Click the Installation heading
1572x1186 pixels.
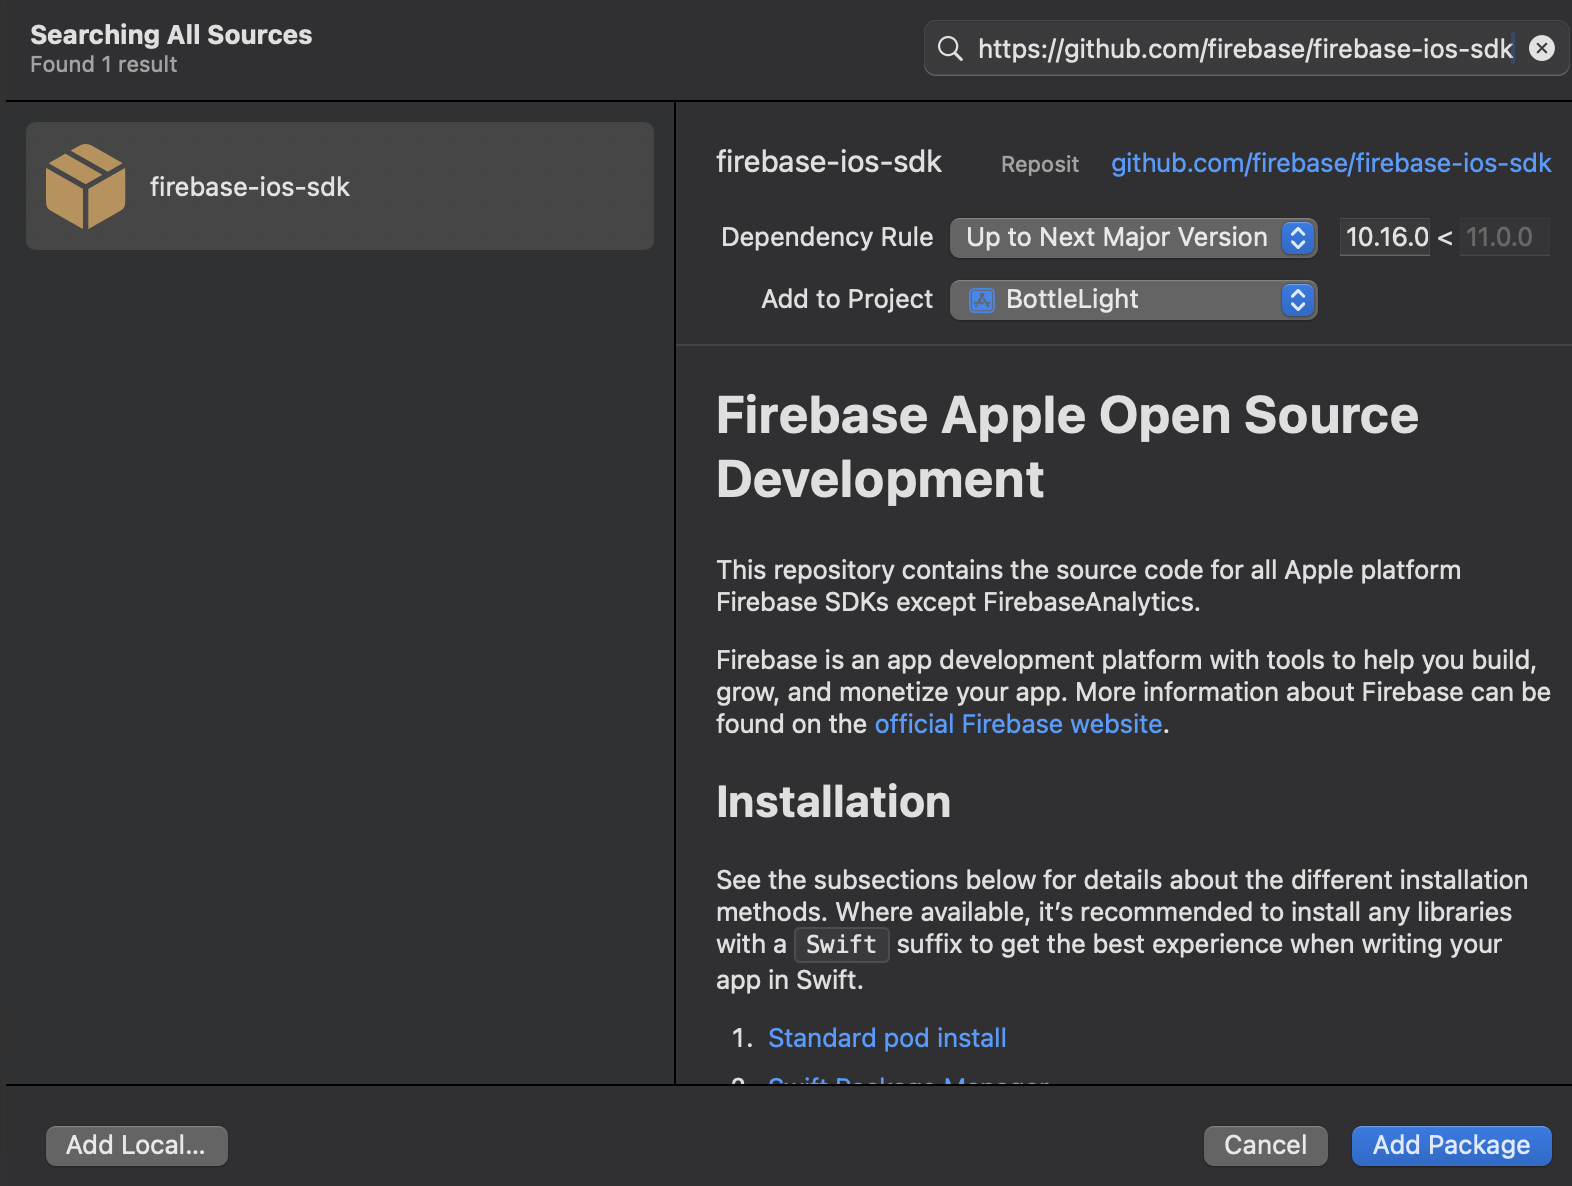click(x=833, y=802)
